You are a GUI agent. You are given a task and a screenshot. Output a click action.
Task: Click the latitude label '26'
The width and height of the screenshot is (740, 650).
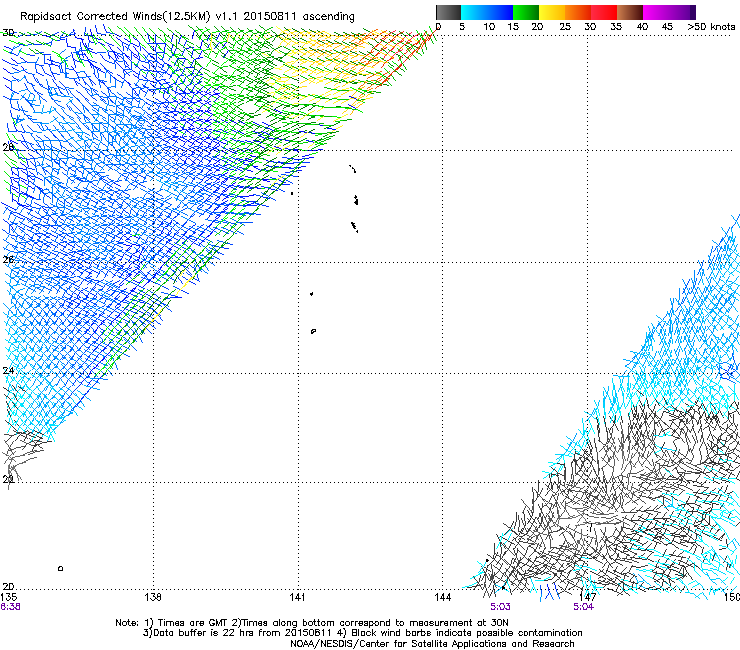click(8, 260)
